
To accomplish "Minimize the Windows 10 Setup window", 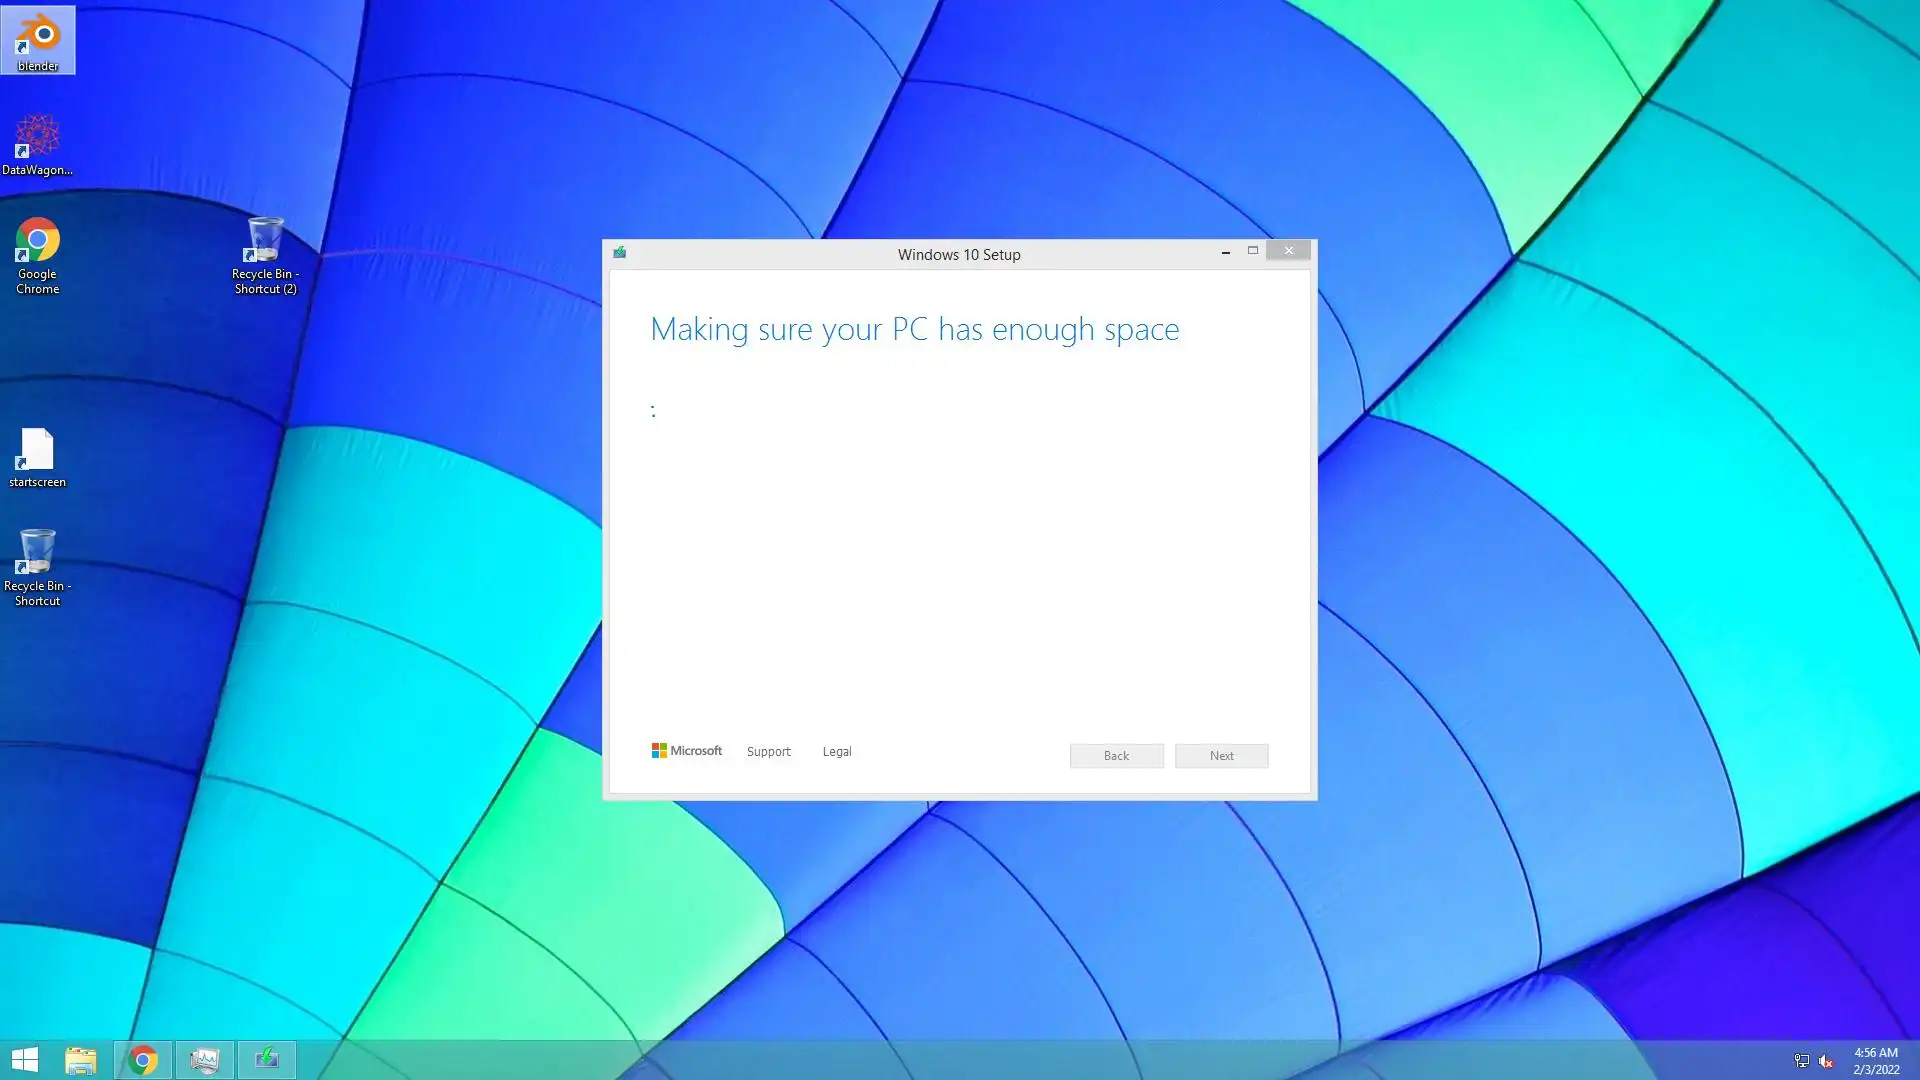I will [1225, 252].
